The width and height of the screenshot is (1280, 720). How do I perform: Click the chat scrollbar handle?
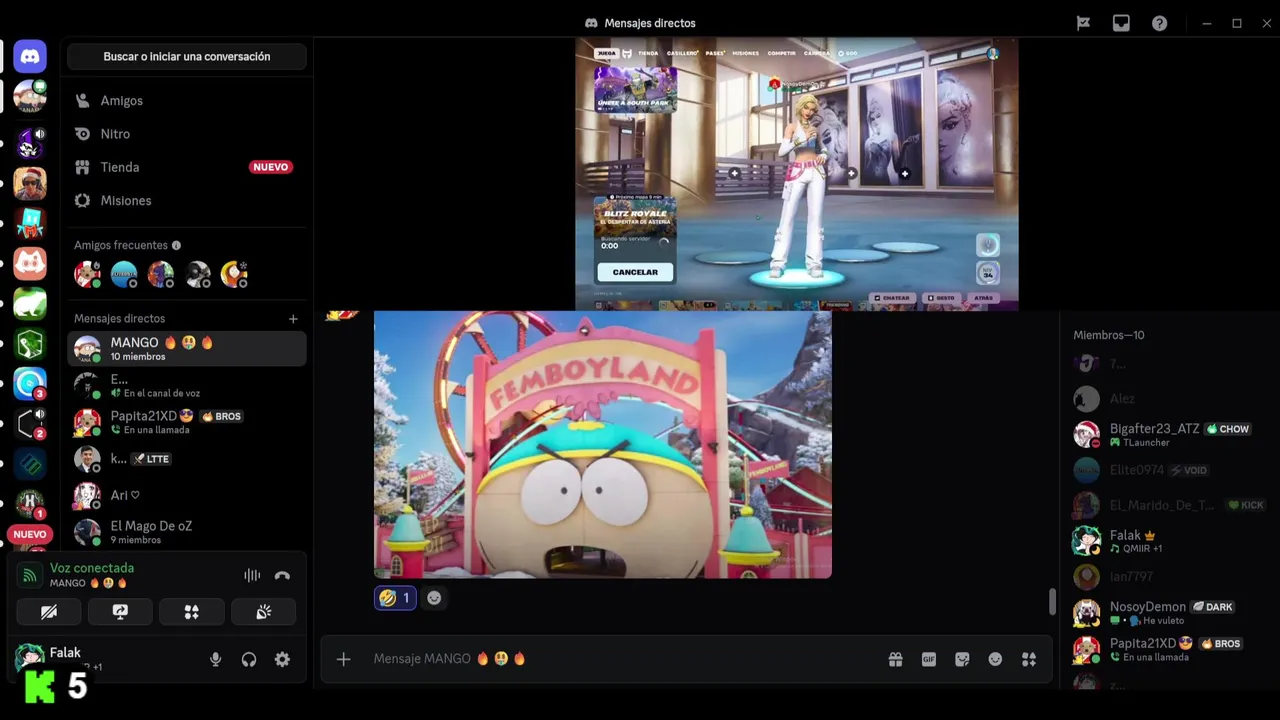tap(1052, 602)
